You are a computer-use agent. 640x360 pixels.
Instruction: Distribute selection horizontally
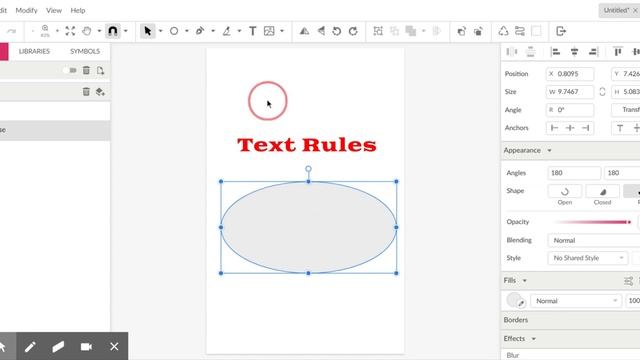[x=511, y=51]
